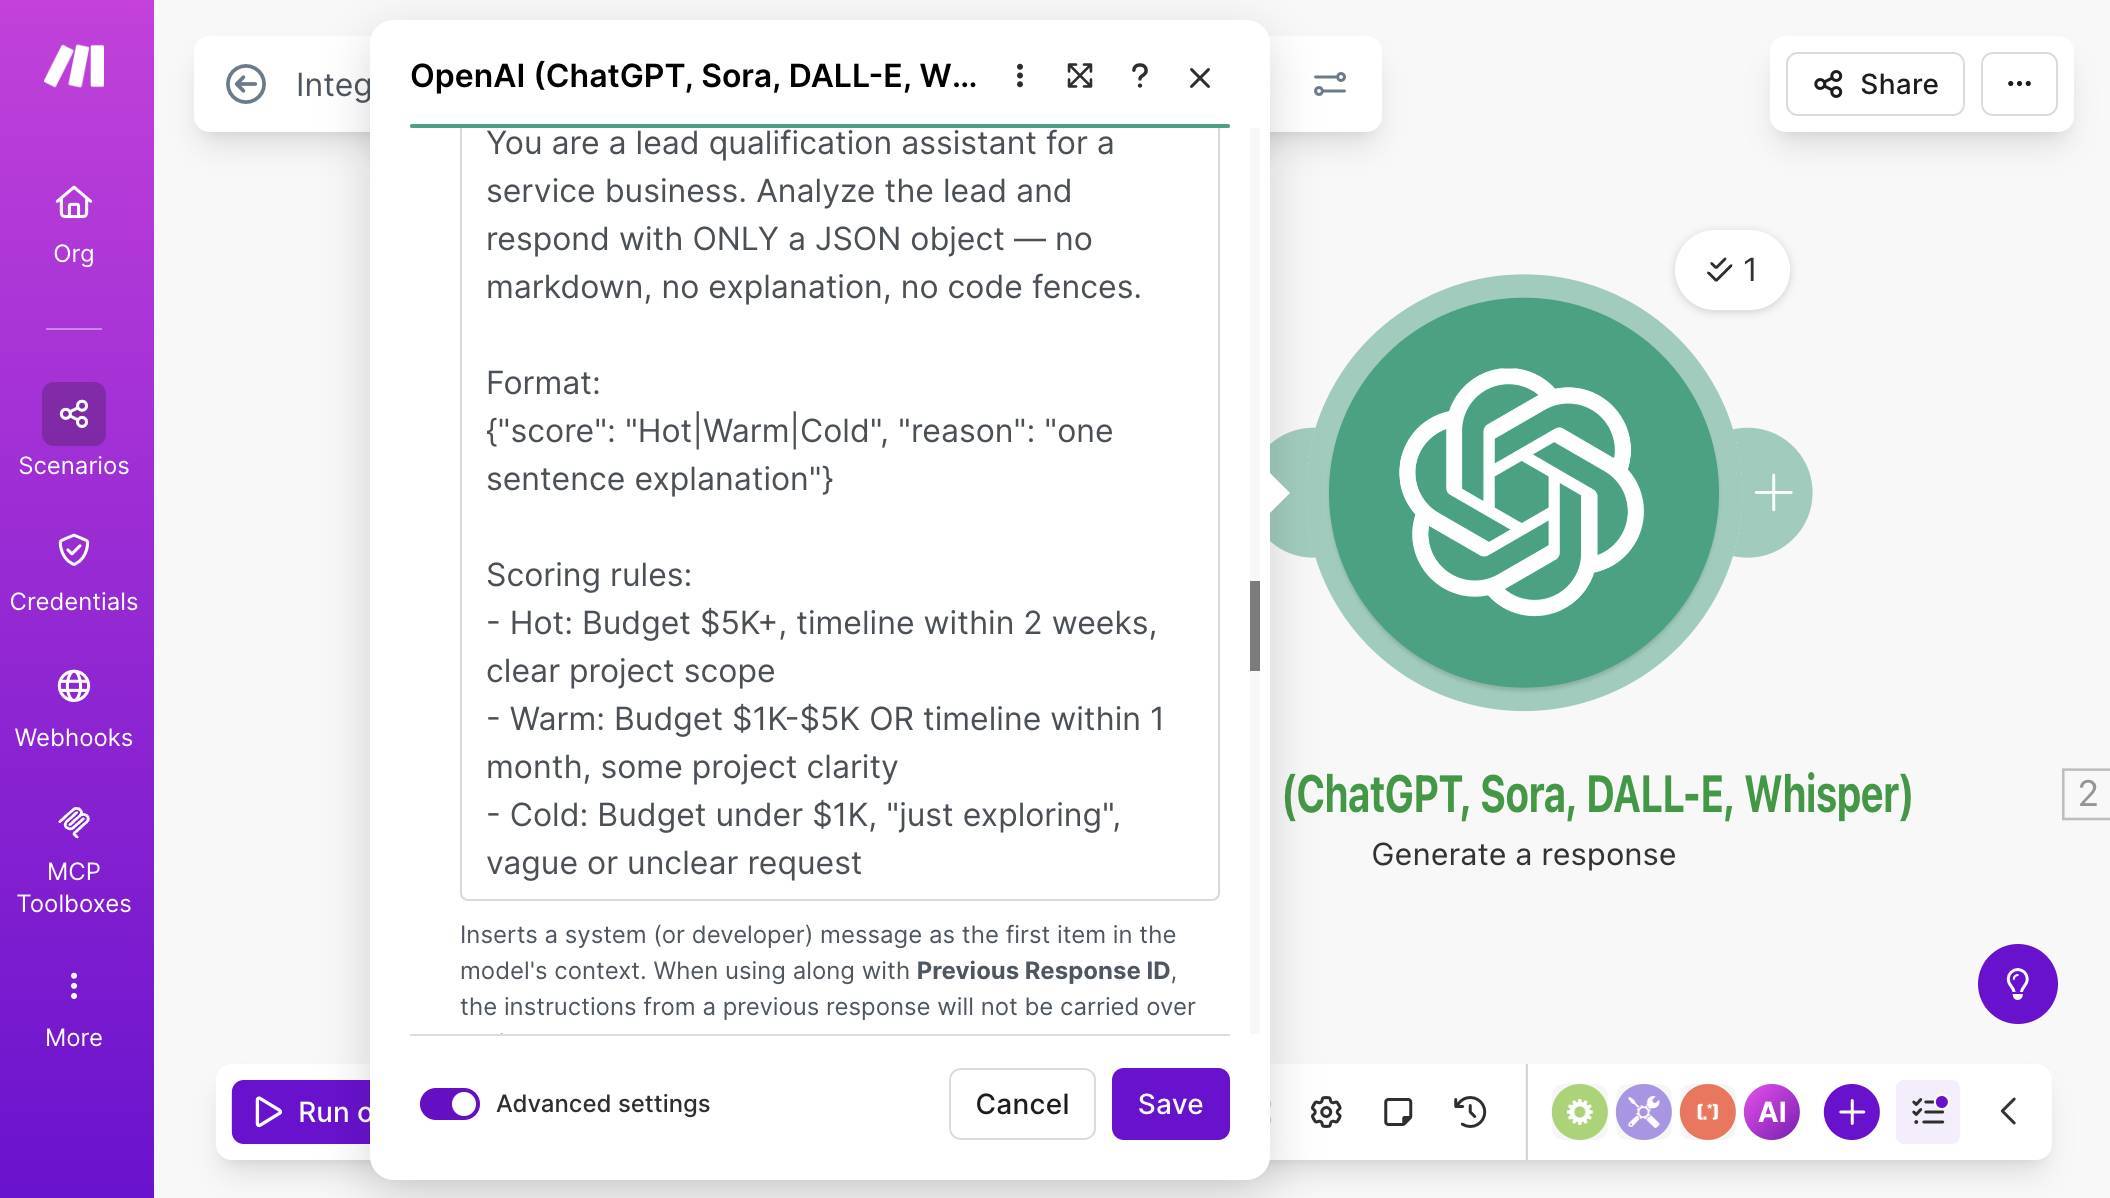Open help for the OpenAI module
This screenshot has width=2110, height=1198.
coord(1140,76)
